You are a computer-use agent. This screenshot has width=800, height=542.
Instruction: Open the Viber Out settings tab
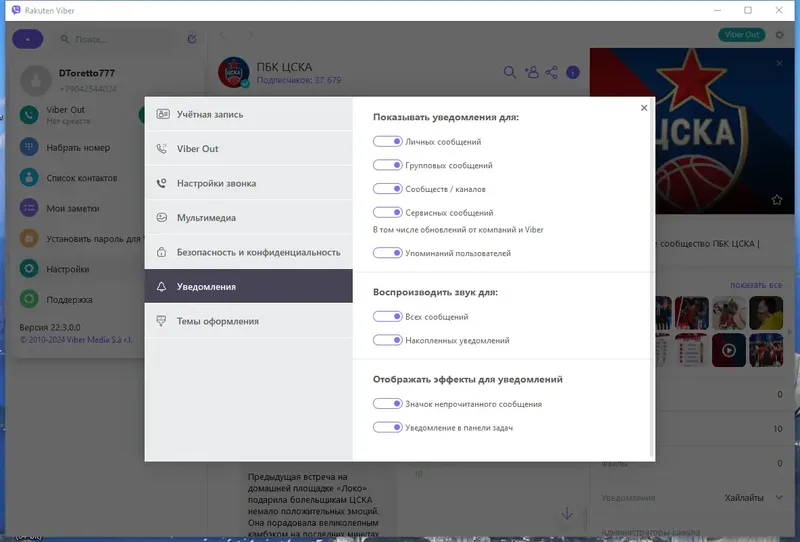[248, 149]
